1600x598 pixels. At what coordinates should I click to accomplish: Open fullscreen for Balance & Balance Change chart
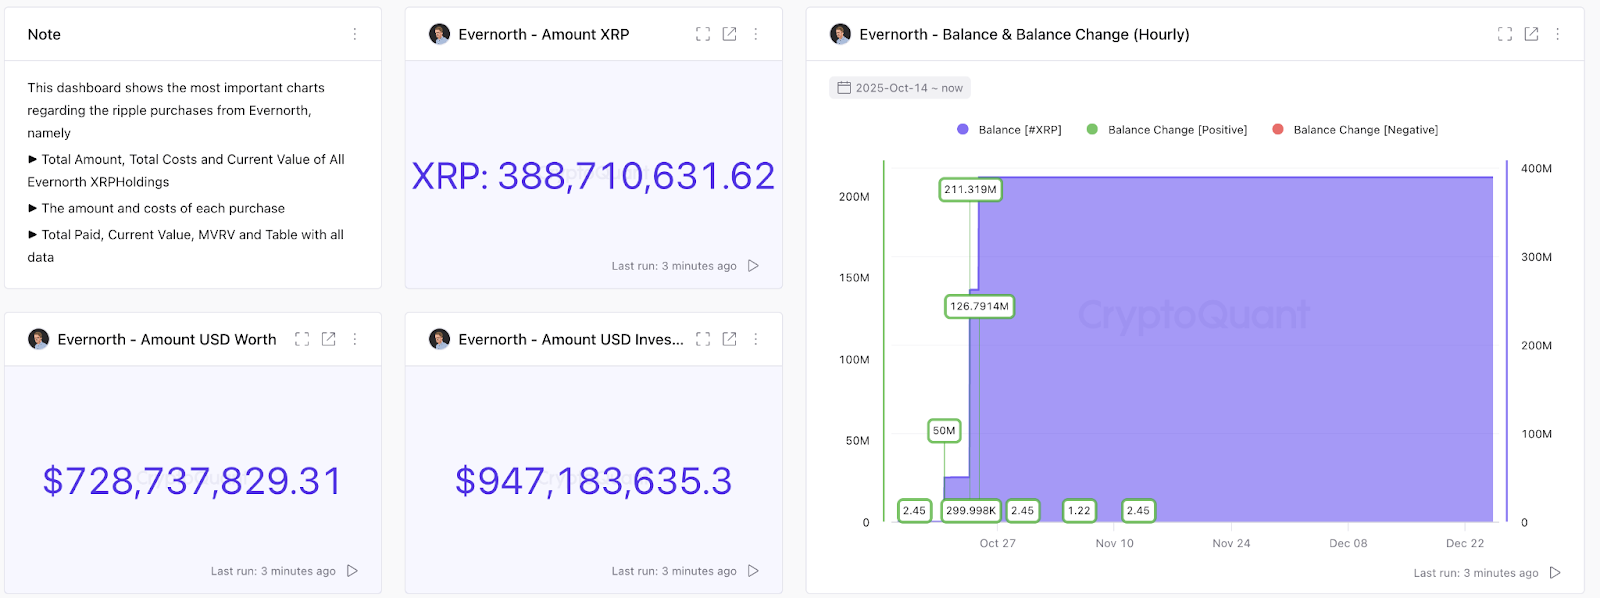pos(1504,34)
